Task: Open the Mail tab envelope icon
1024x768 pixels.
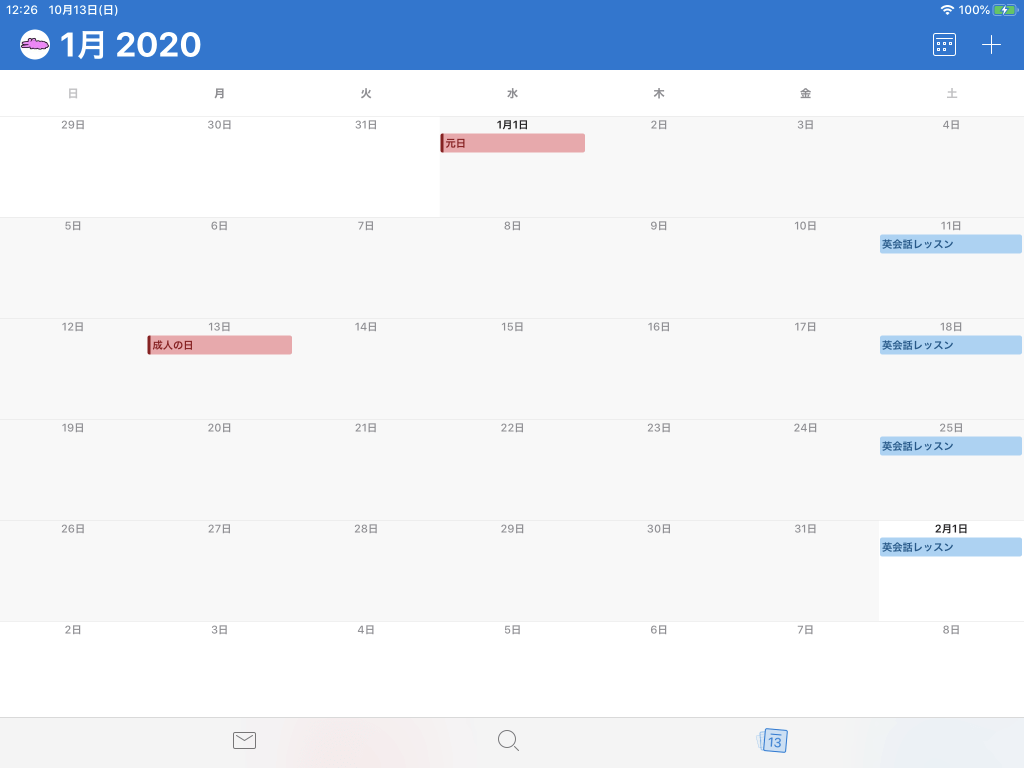Action: pos(244,740)
